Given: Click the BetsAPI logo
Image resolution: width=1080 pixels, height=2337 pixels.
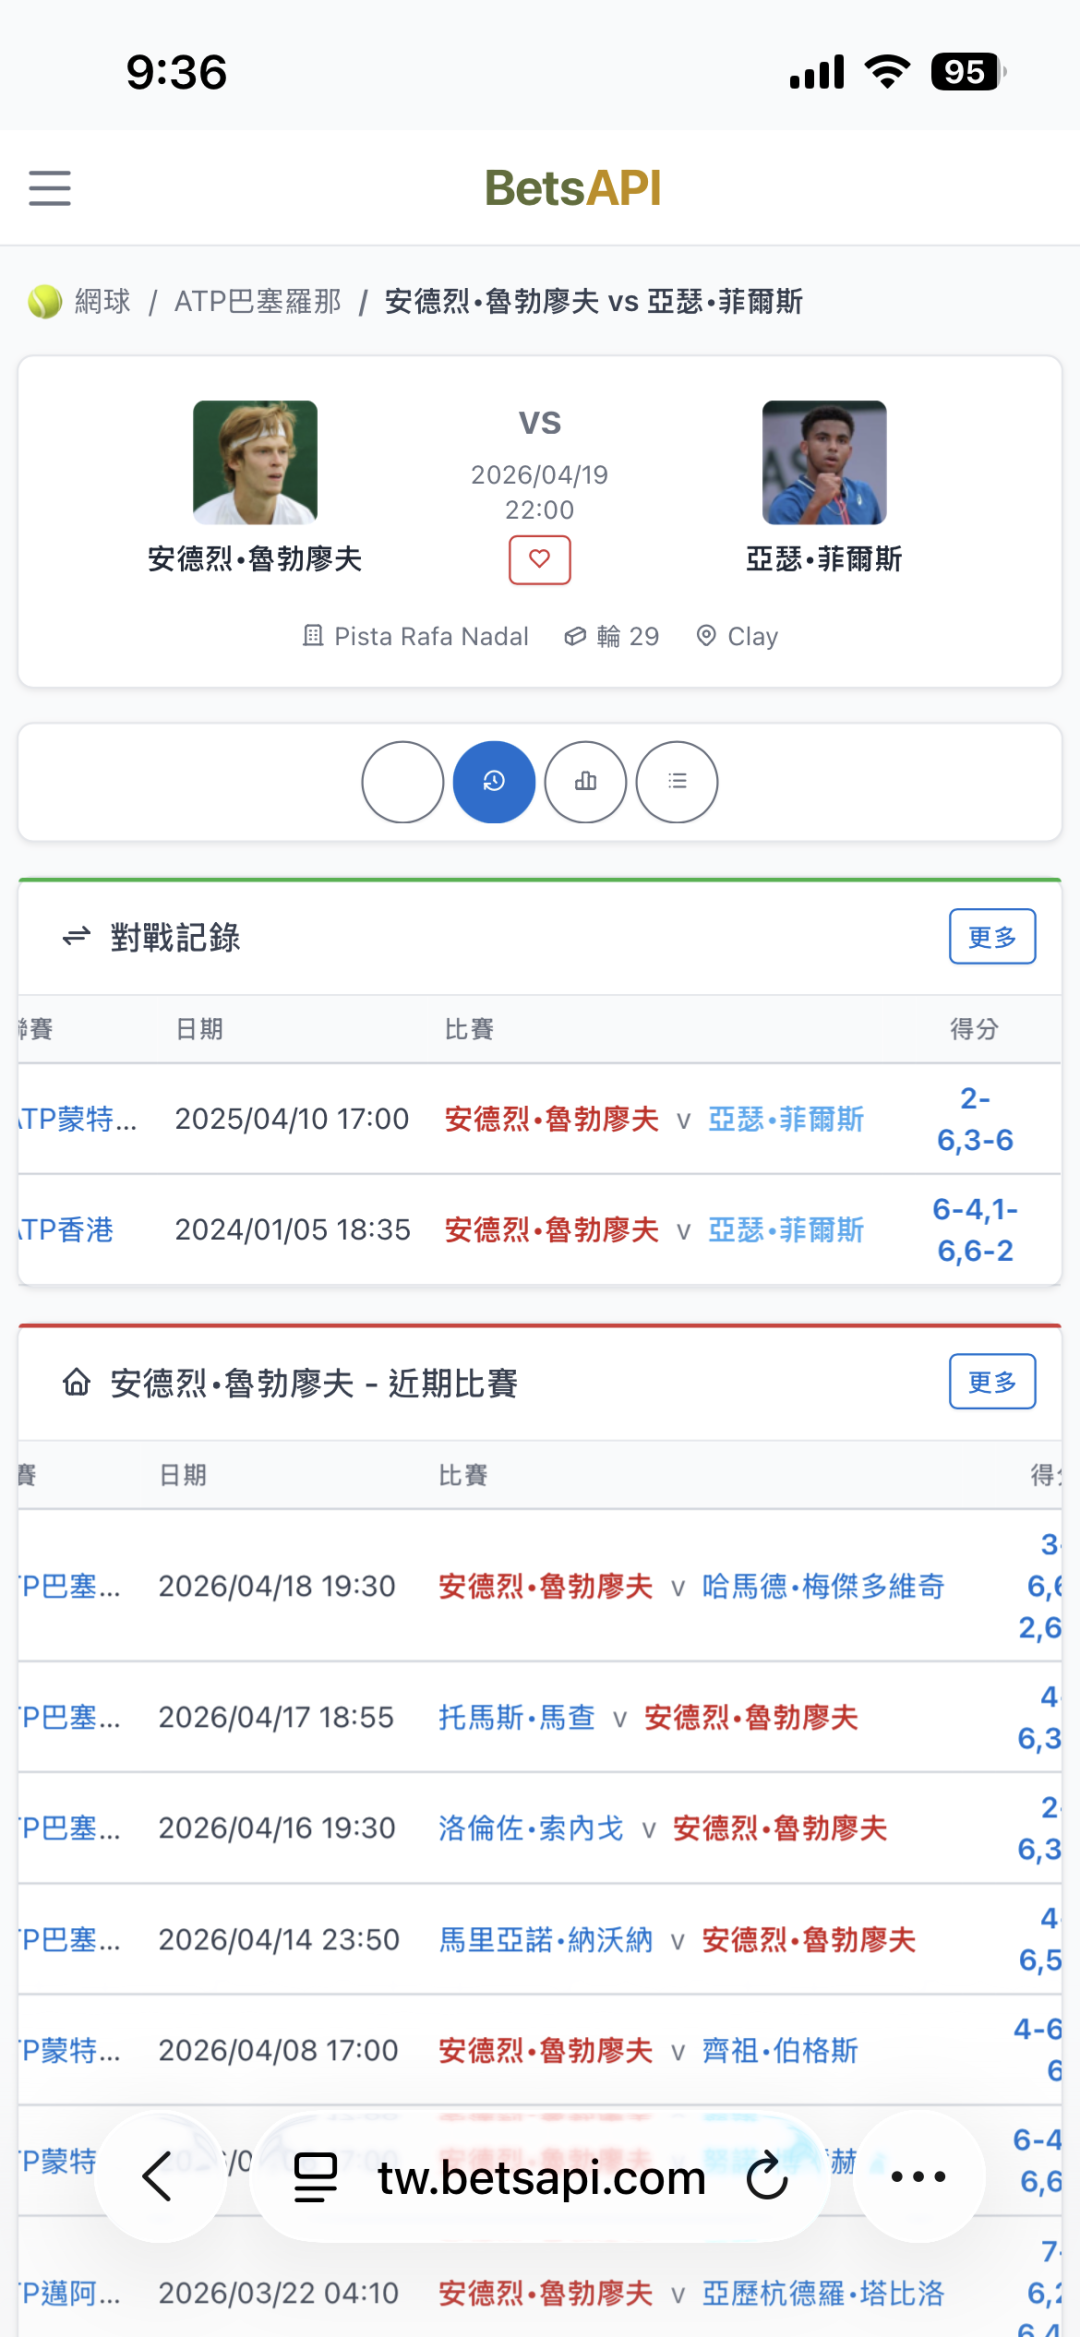Looking at the screenshot, I should (x=573, y=188).
